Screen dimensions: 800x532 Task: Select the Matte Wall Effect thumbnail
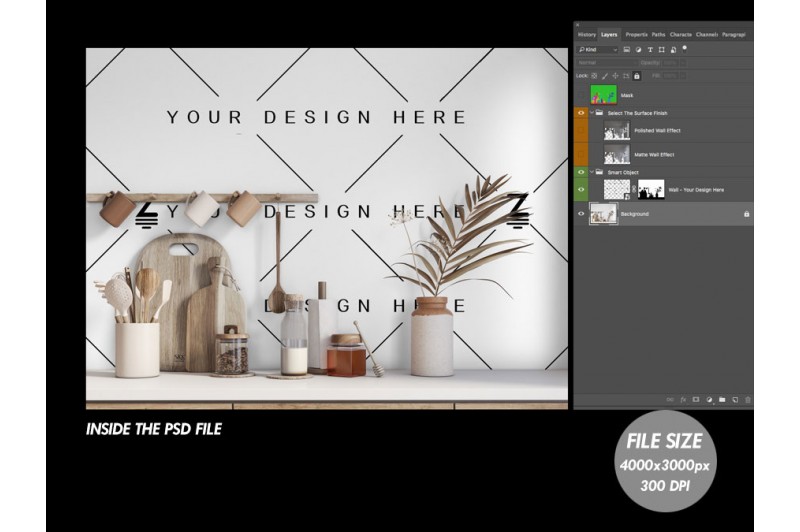[x=617, y=155]
